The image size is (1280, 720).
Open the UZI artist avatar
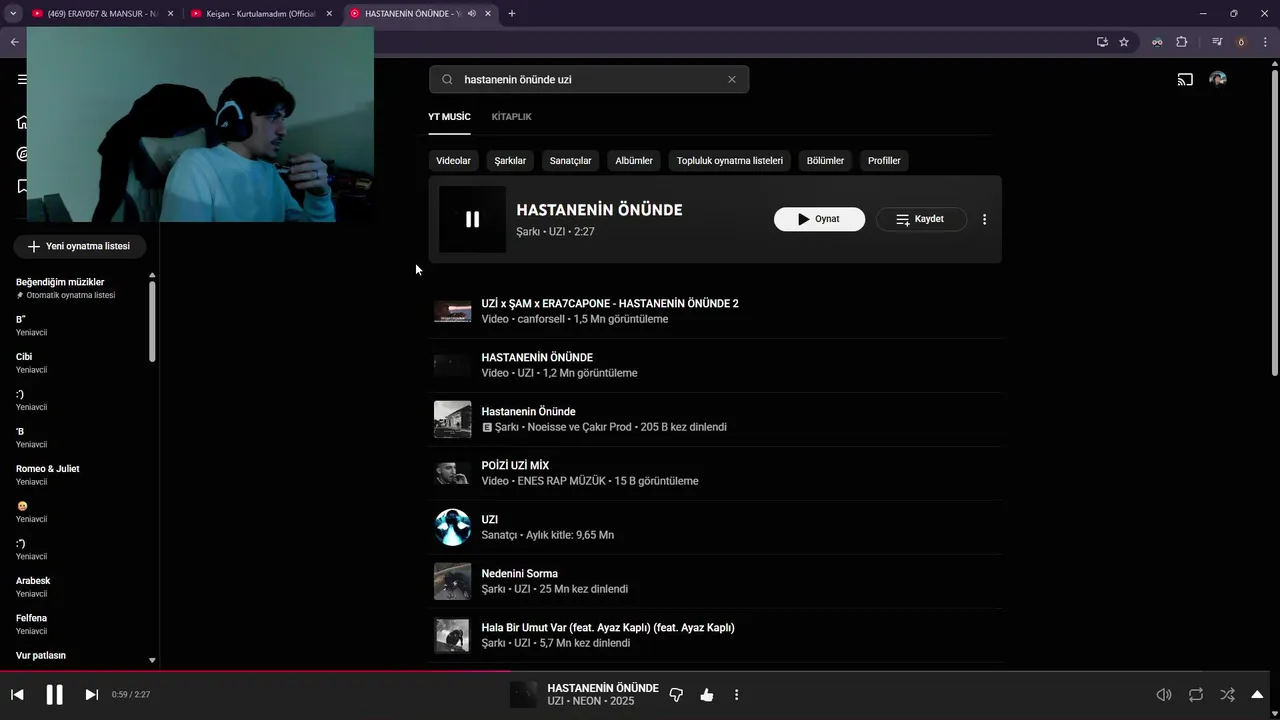(x=452, y=527)
